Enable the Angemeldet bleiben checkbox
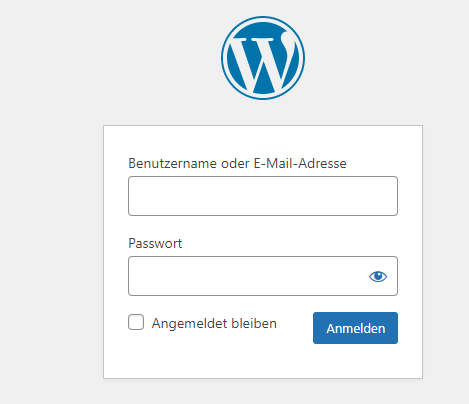Viewport: 469px width, 404px height. (136, 322)
